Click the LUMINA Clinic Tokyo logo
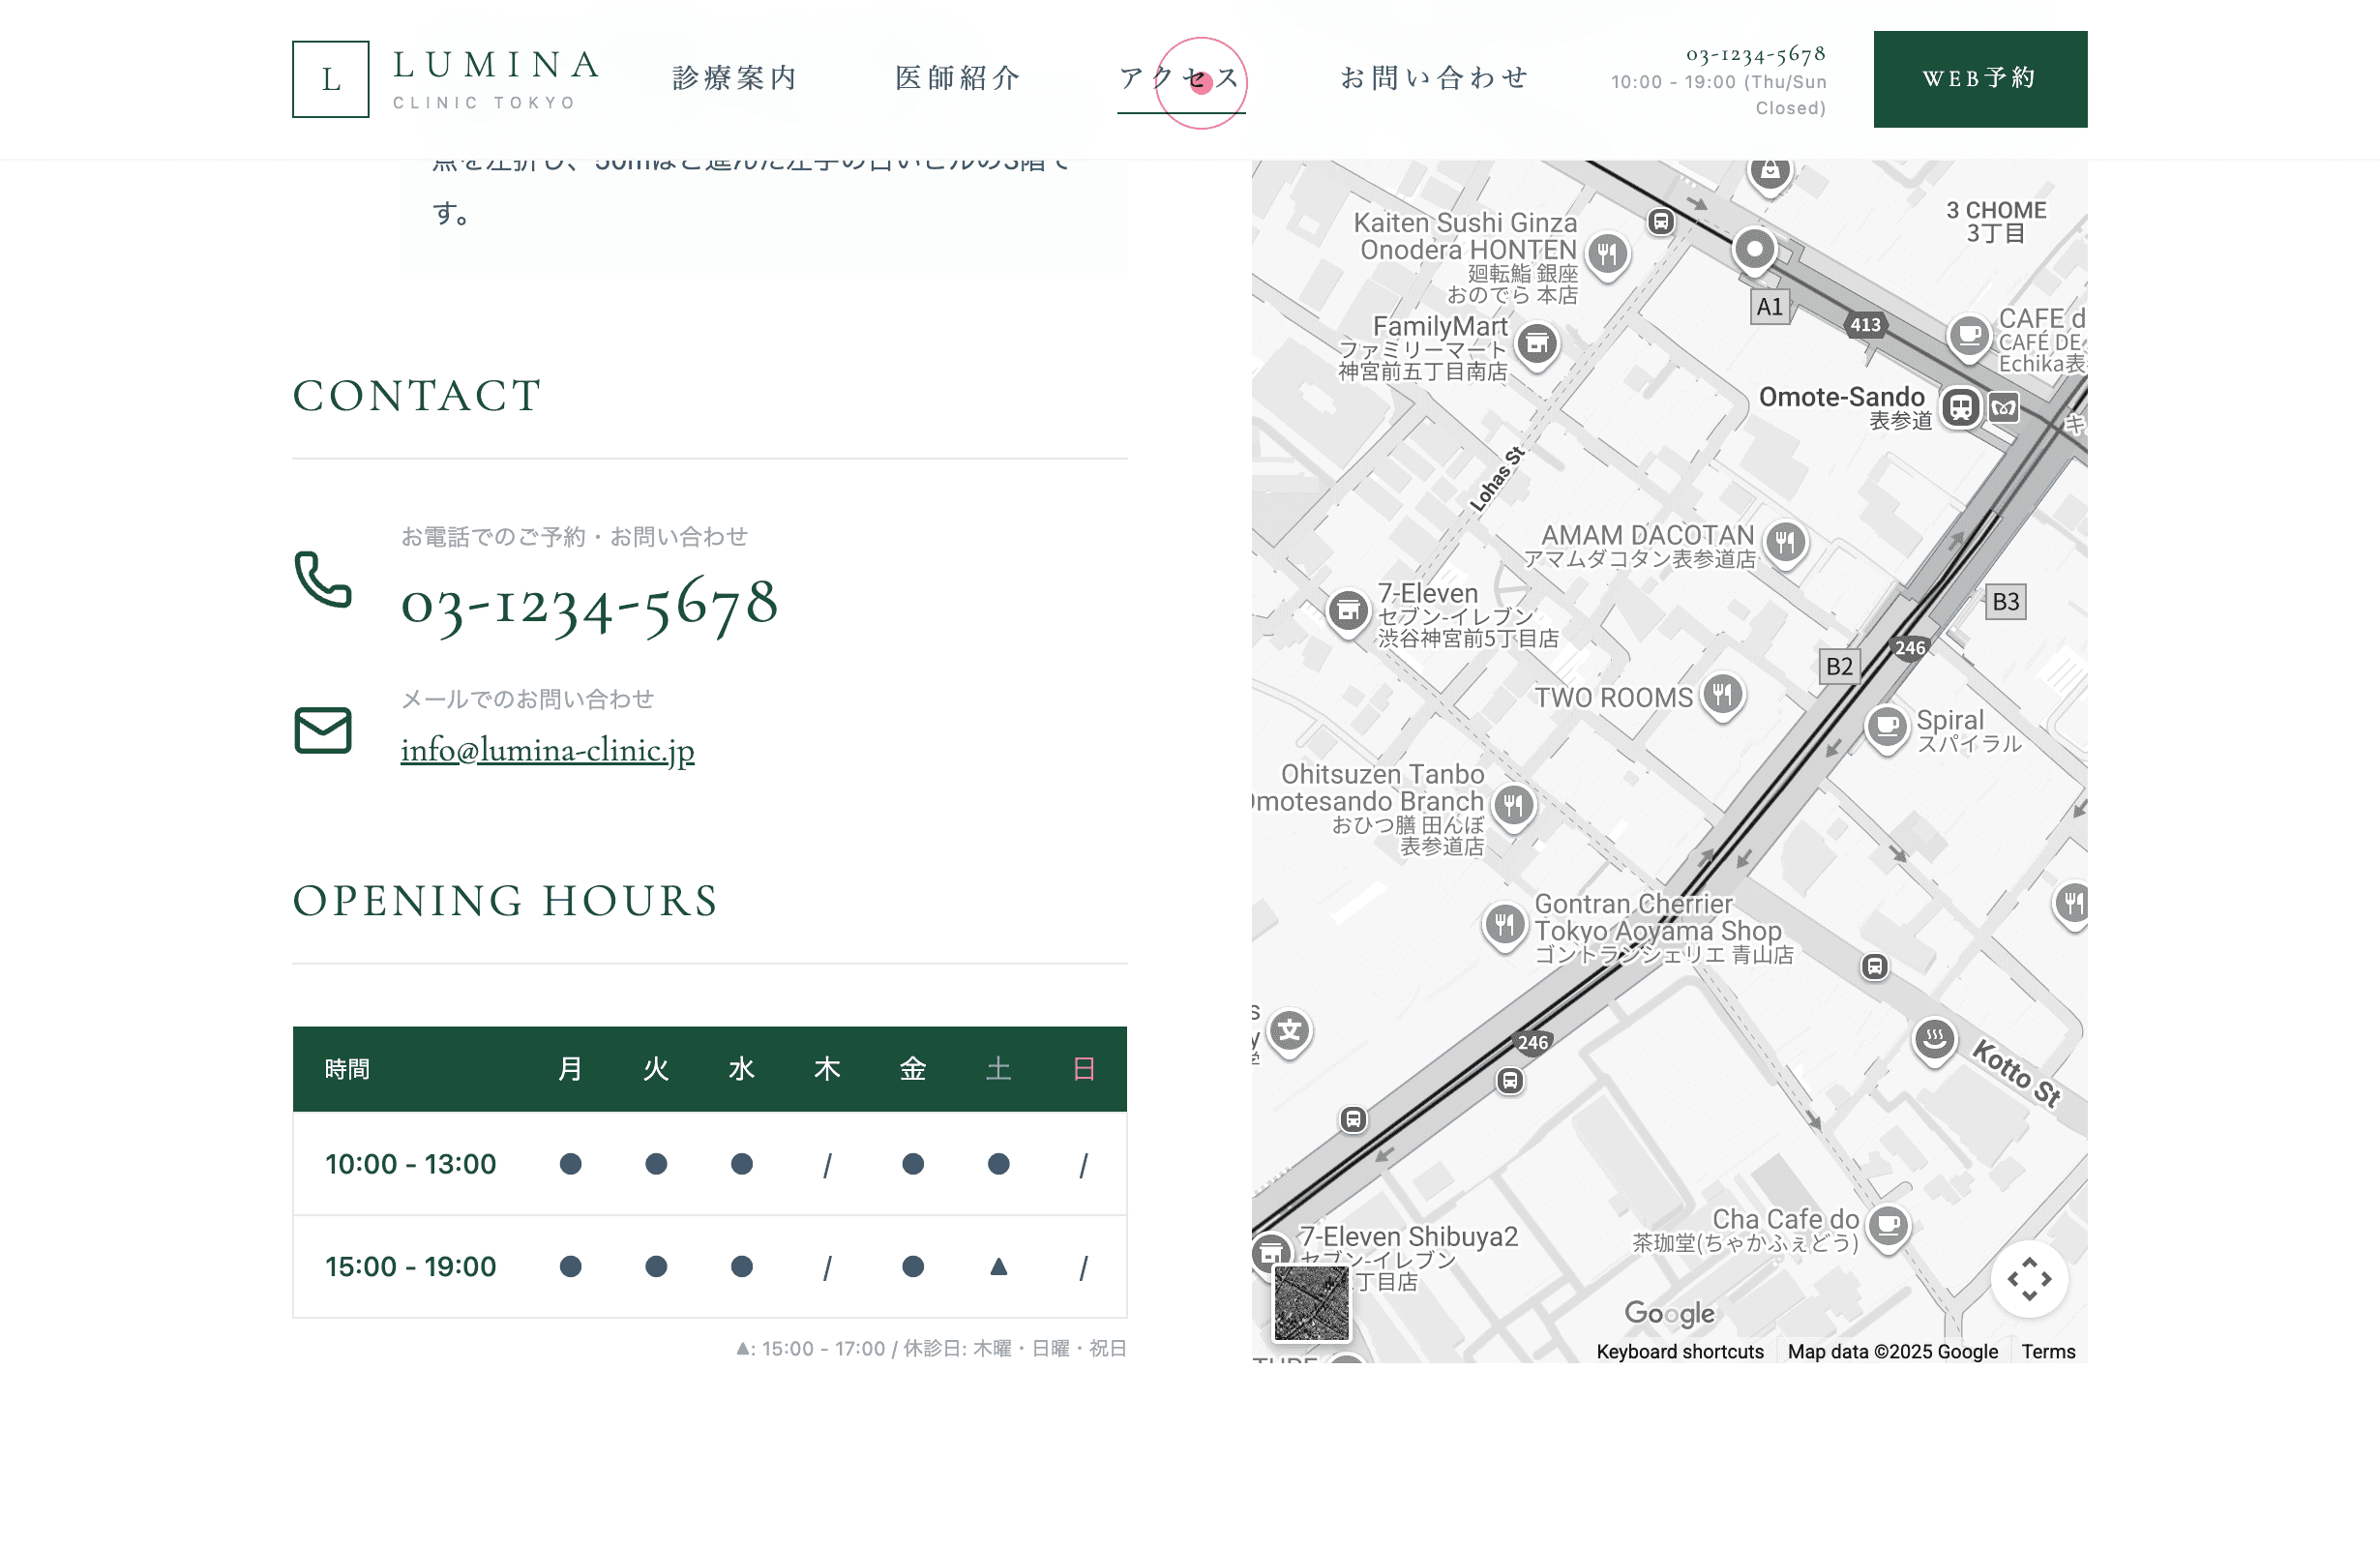This screenshot has height=1548, width=2380. 447,79
